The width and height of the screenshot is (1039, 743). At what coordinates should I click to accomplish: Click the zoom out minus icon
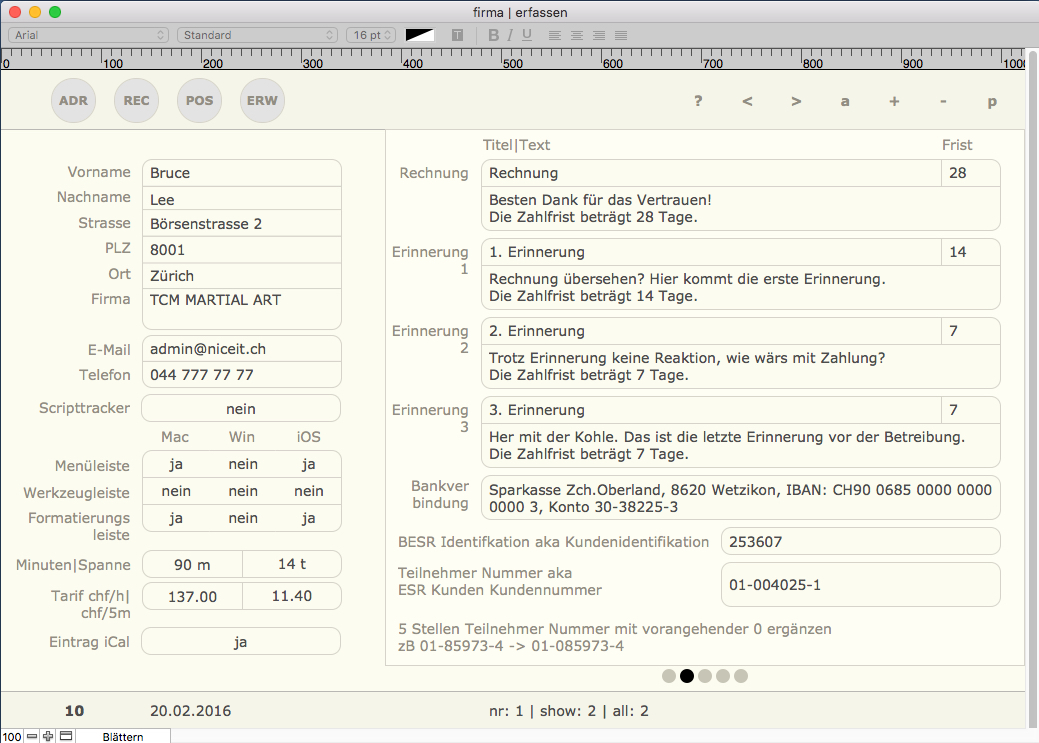pos(32,736)
